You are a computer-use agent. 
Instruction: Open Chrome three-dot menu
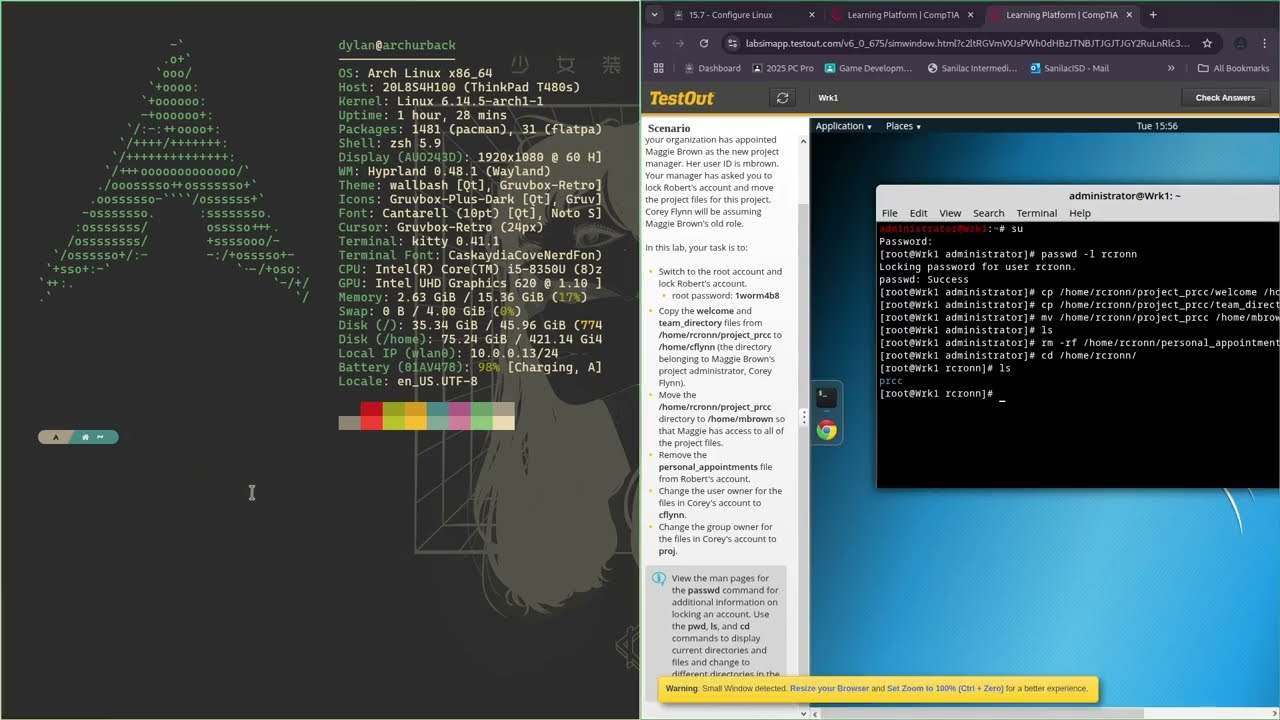(x=1265, y=43)
